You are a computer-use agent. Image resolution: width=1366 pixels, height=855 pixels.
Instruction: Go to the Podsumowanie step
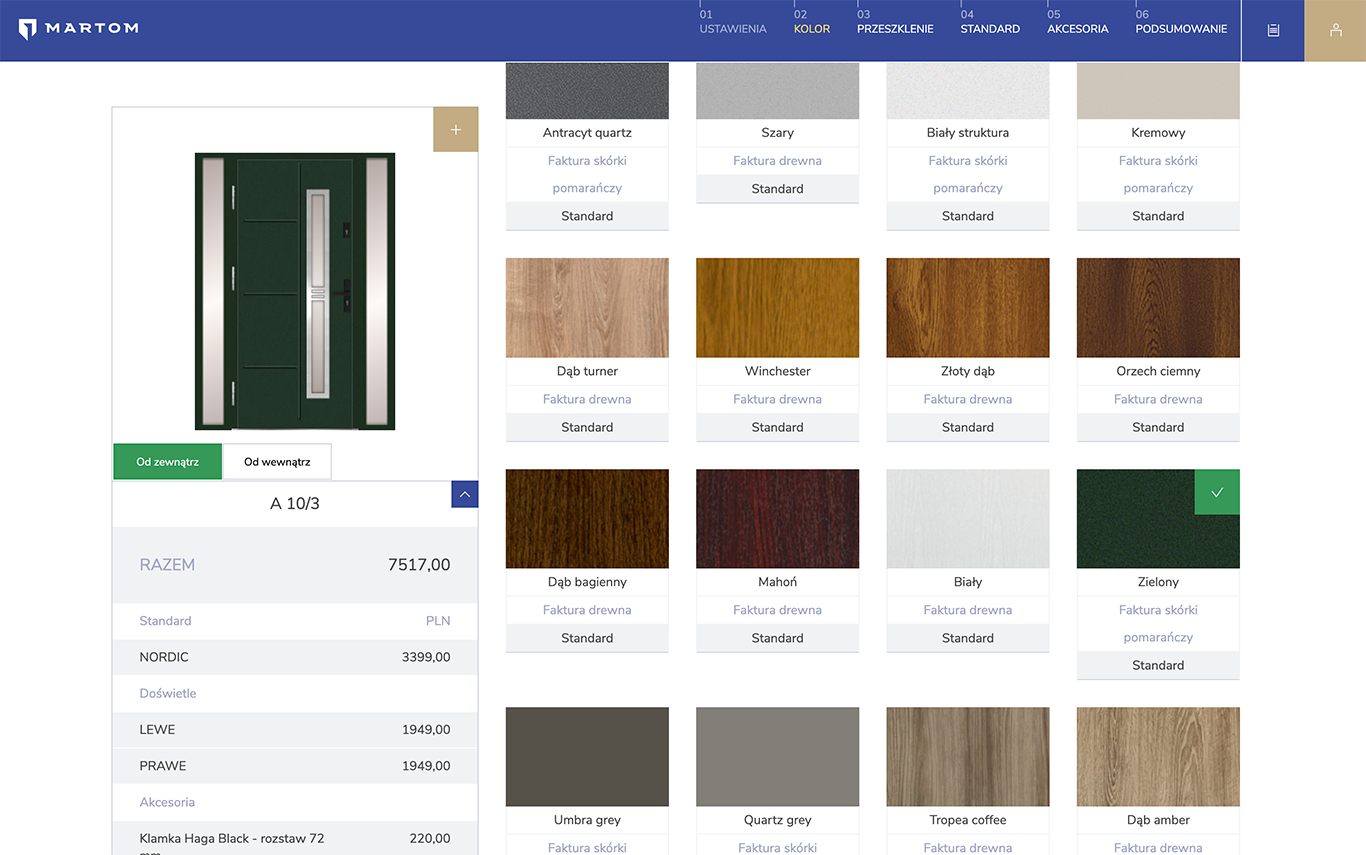point(1181,23)
